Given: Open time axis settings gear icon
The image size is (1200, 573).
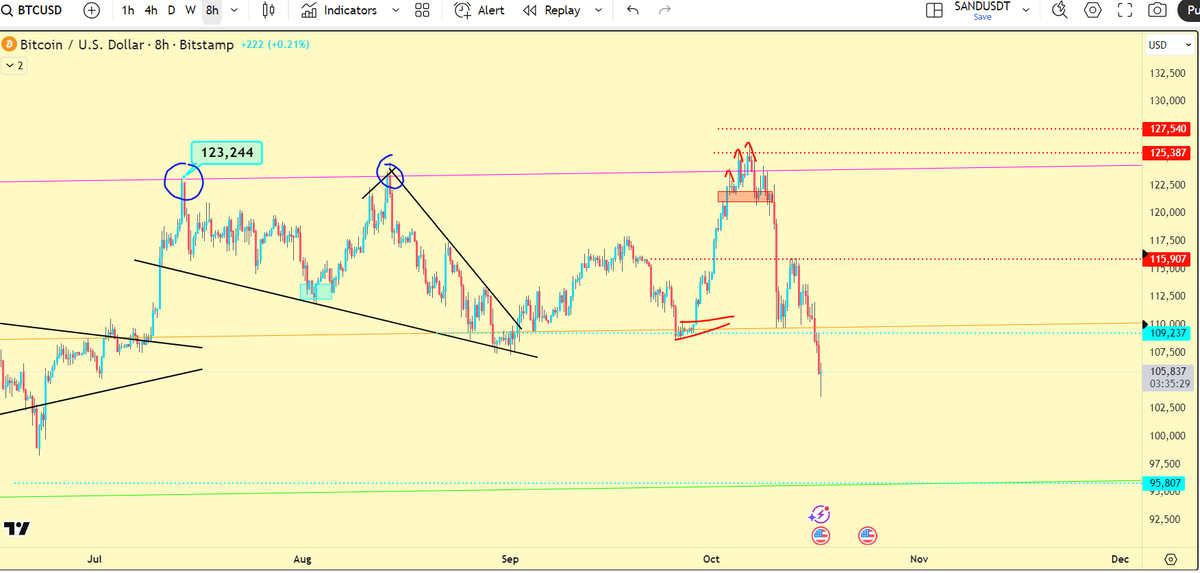Looking at the screenshot, I should (x=1170, y=558).
